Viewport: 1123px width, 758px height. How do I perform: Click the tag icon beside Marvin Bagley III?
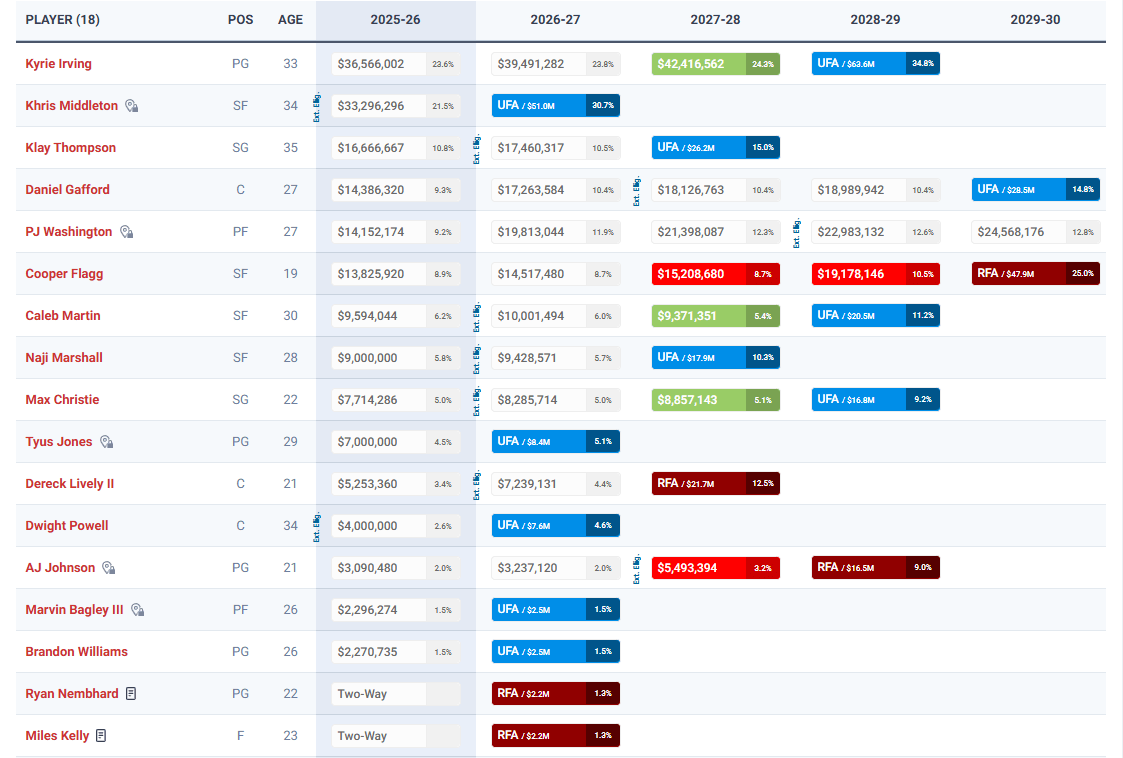tap(137, 610)
